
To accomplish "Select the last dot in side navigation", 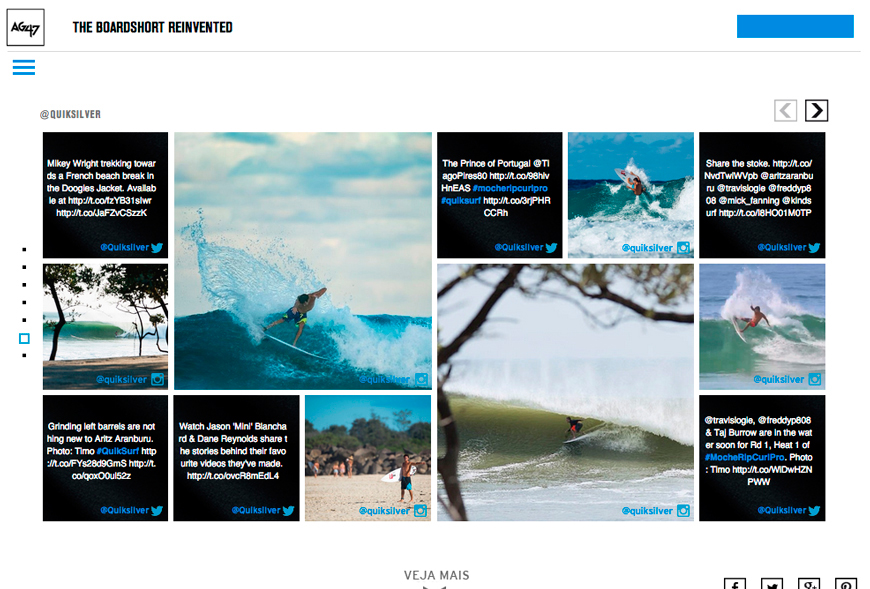I will [x=24, y=356].
